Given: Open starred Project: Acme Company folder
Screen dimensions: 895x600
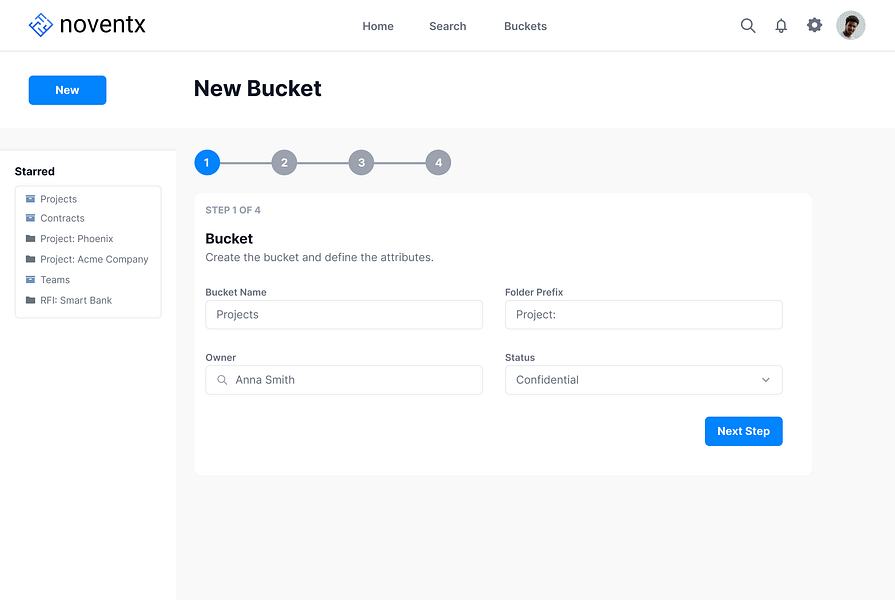Looking at the screenshot, I should point(94,259).
